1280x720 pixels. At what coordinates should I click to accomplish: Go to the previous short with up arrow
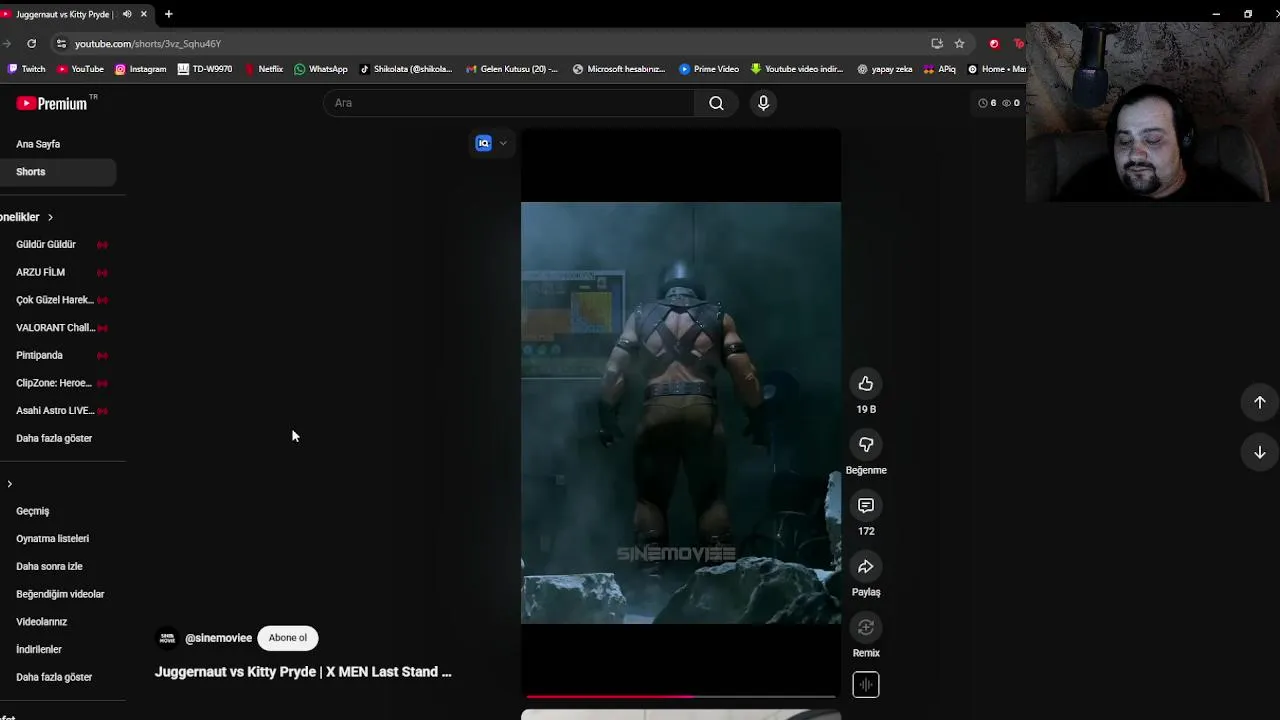pyautogui.click(x=1260, y=402)
